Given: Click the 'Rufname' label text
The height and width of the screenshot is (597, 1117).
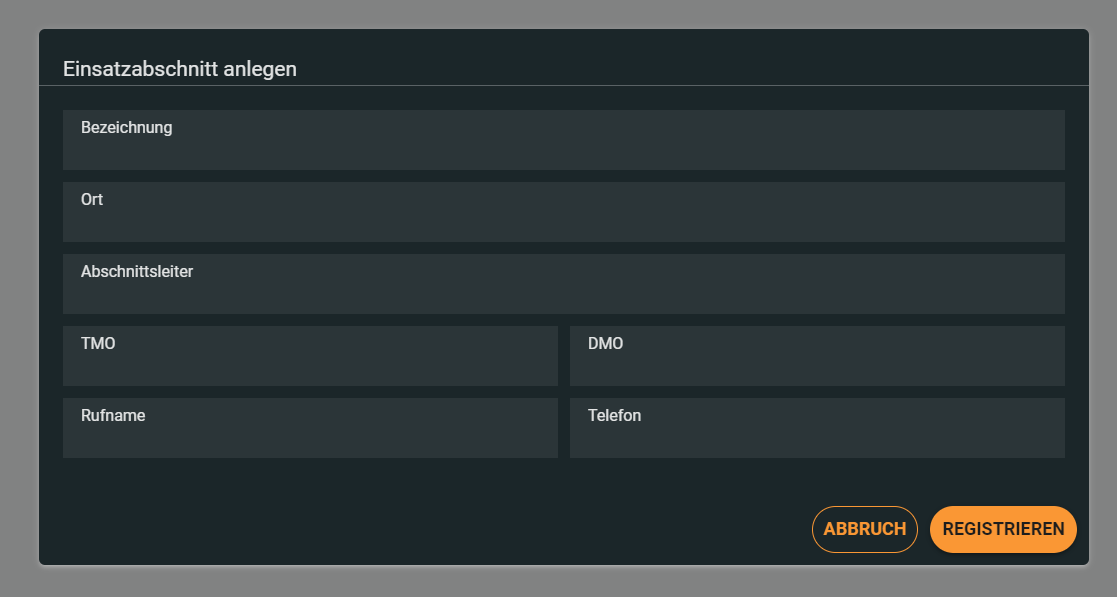Looking at the screenshot, I should (x=113, y=416).
